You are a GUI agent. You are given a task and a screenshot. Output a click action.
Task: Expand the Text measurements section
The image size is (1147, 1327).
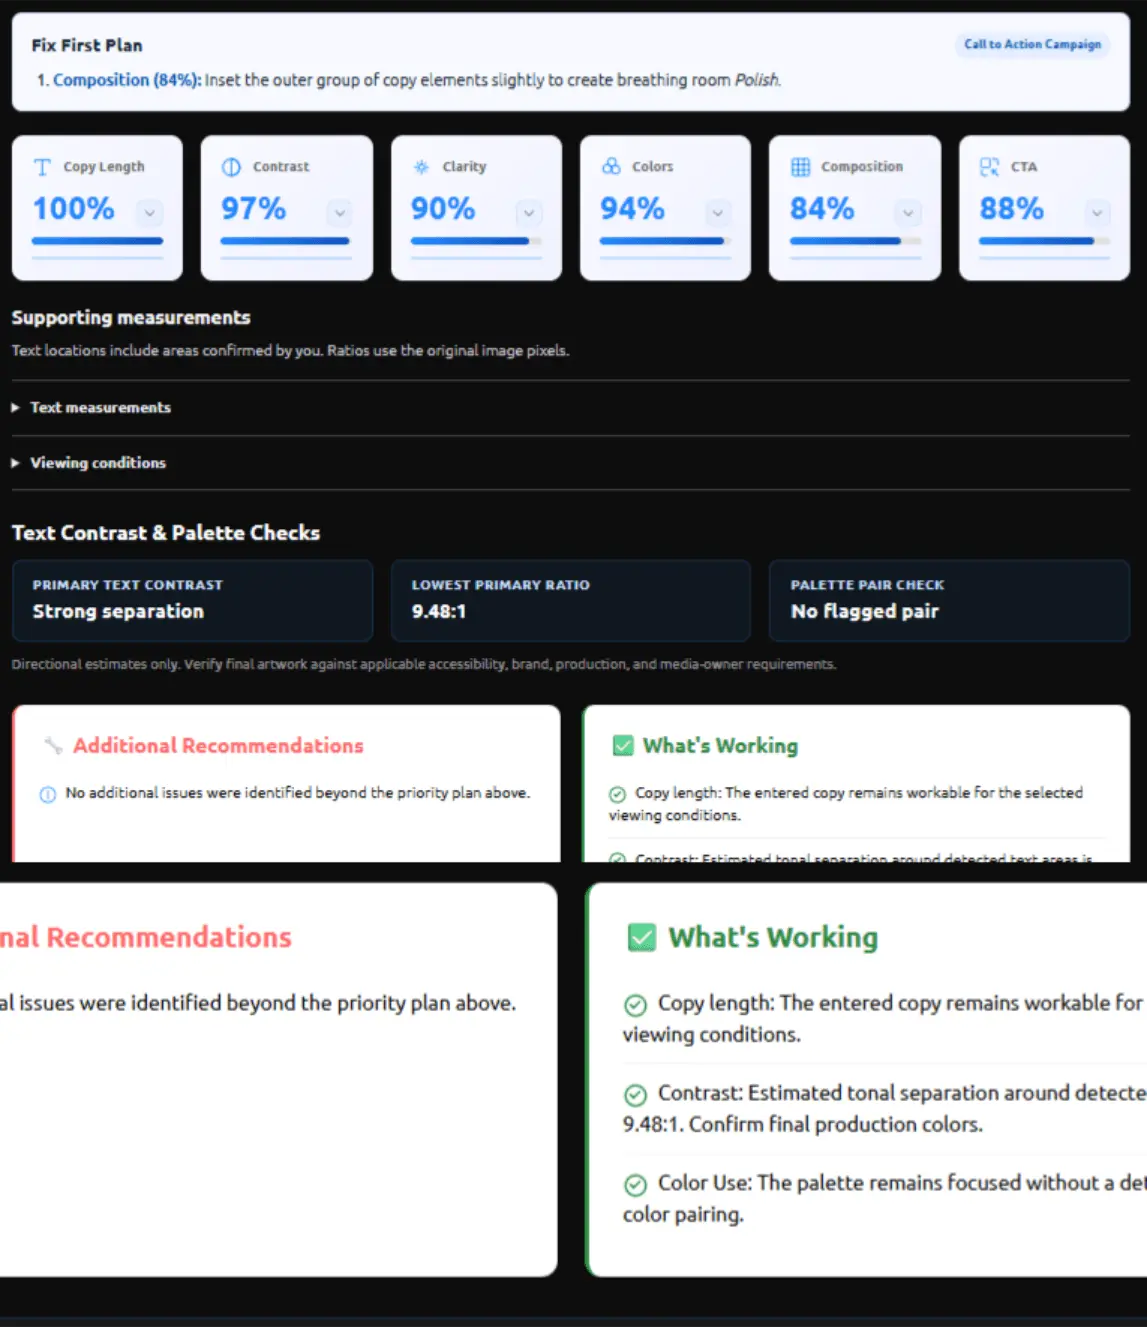tap(570, 408)
